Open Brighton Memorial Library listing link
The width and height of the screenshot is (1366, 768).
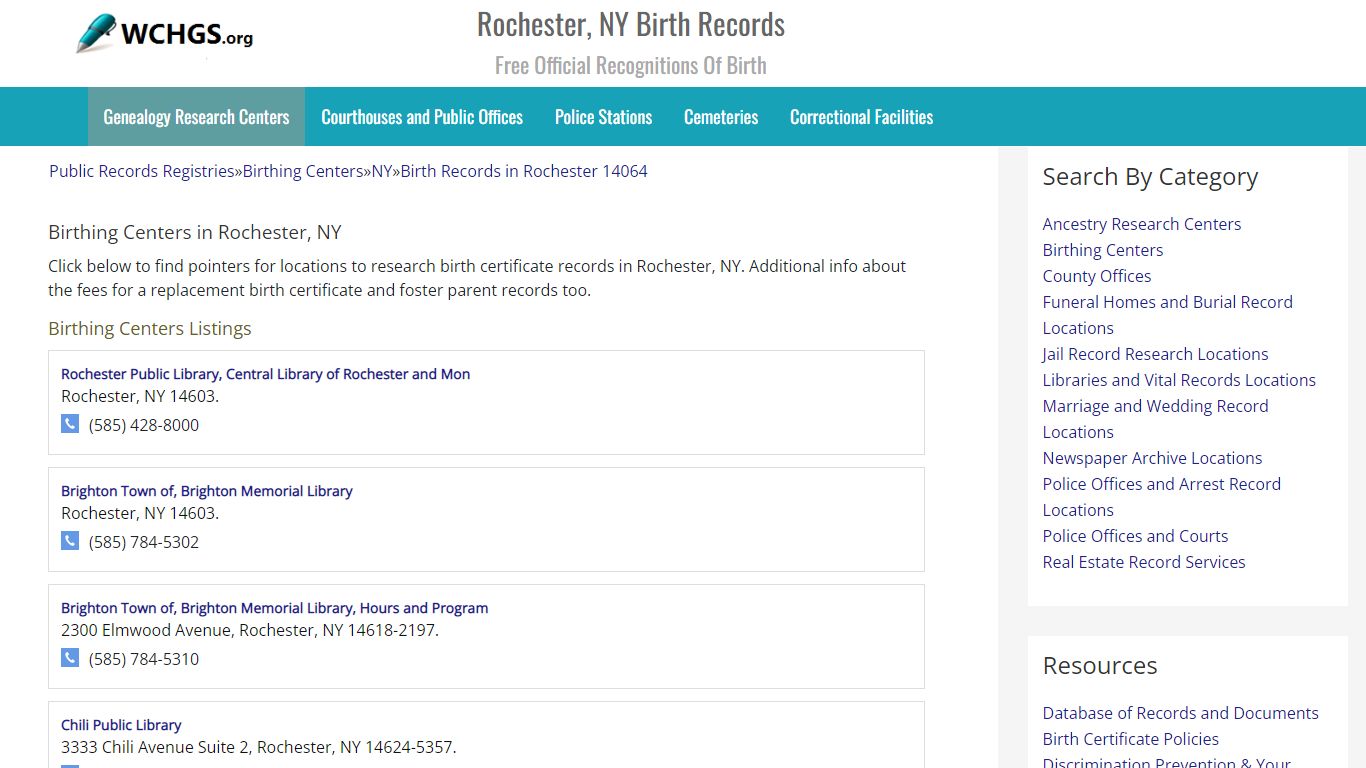pyautogui.click(x=207, y=491)
